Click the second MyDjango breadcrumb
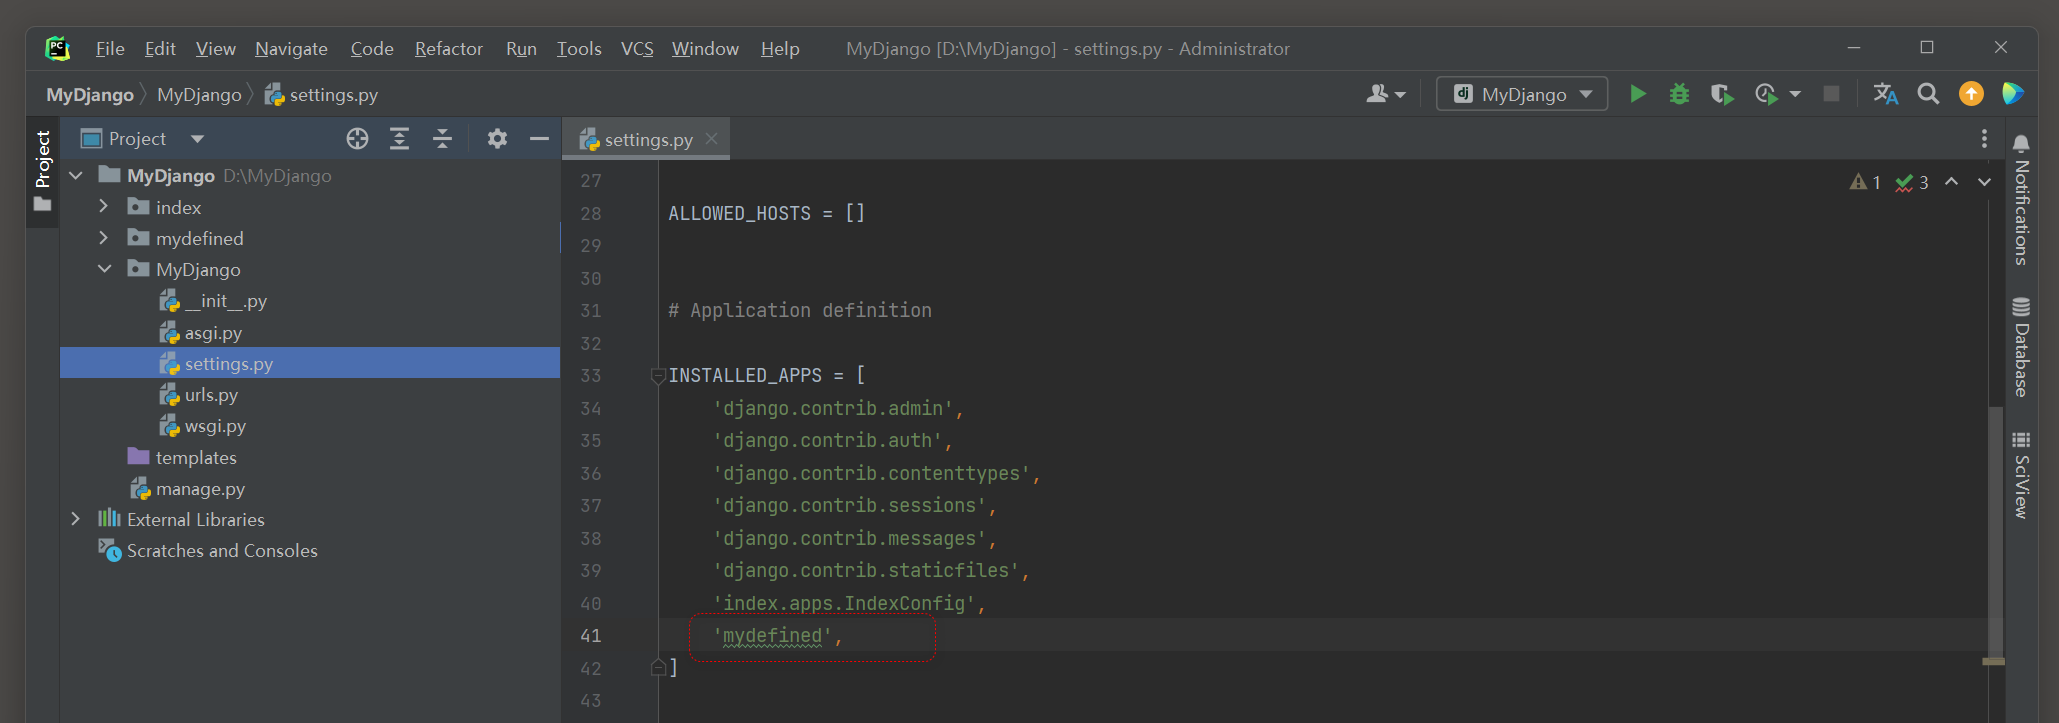The width and height of the screenshot is (2059, 723). 199,95
